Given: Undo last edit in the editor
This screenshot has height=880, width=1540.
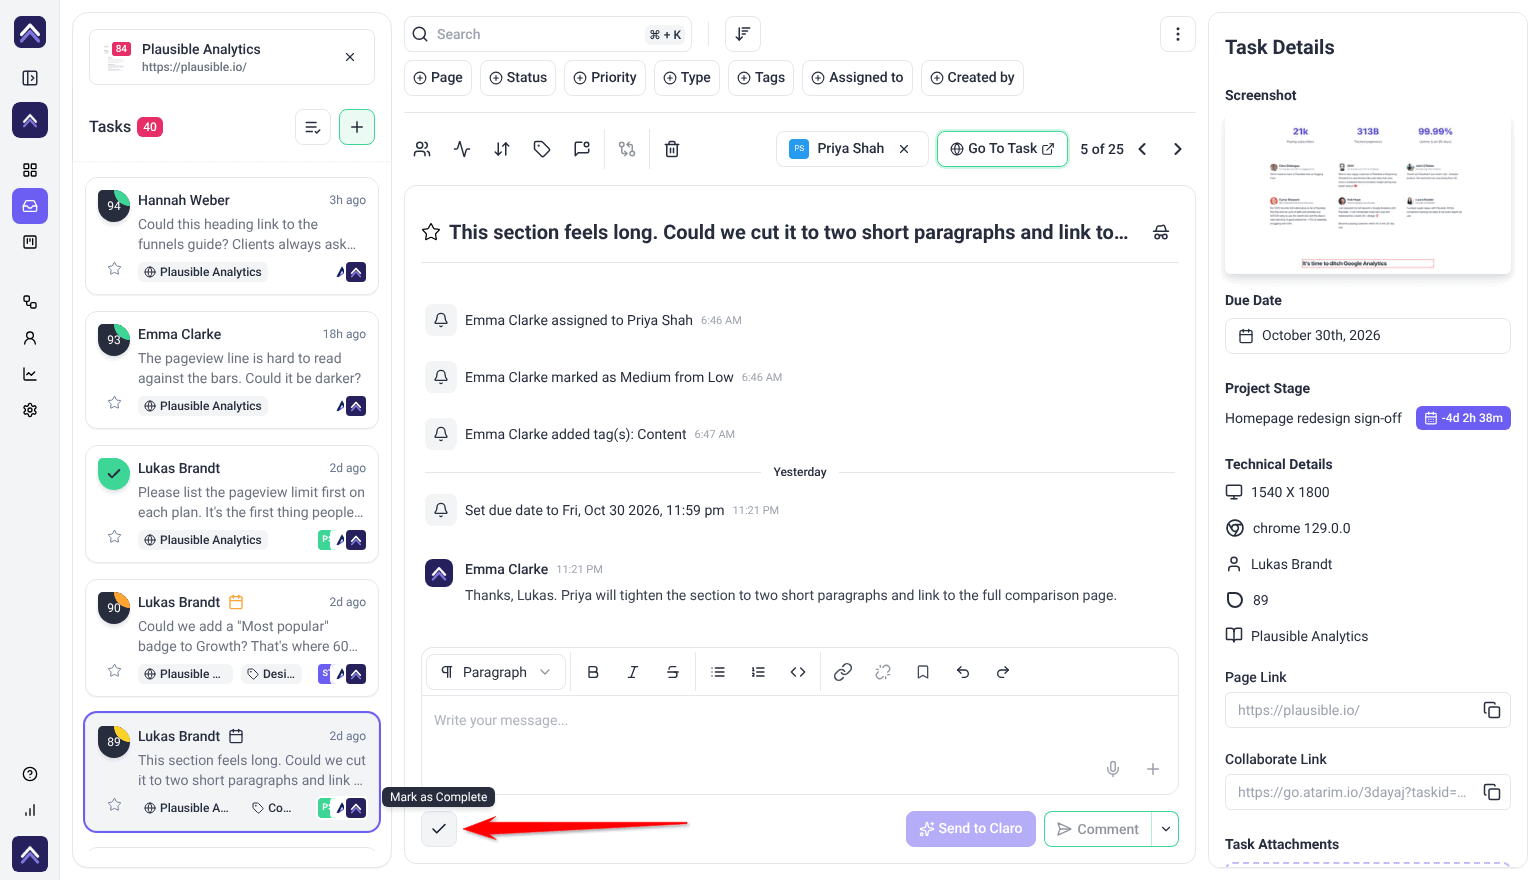Looking at the screenshot, I should tap(963, 672).
